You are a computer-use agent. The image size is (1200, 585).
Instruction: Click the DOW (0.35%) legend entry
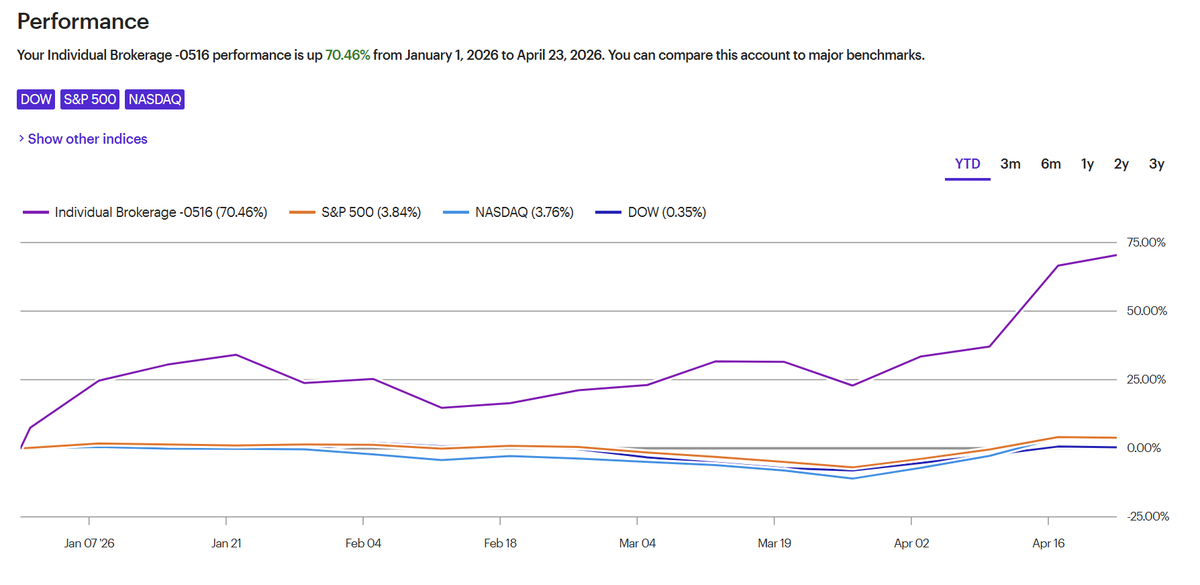[651, 212]
